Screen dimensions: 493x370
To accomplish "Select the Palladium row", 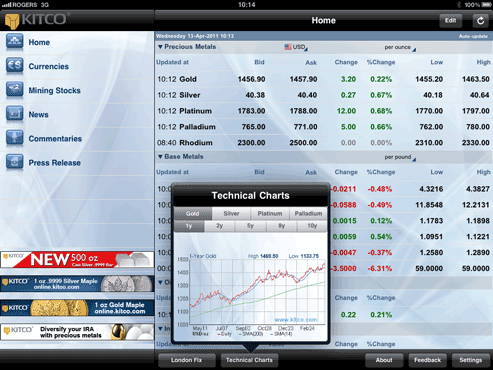I will tap(324, 127).
